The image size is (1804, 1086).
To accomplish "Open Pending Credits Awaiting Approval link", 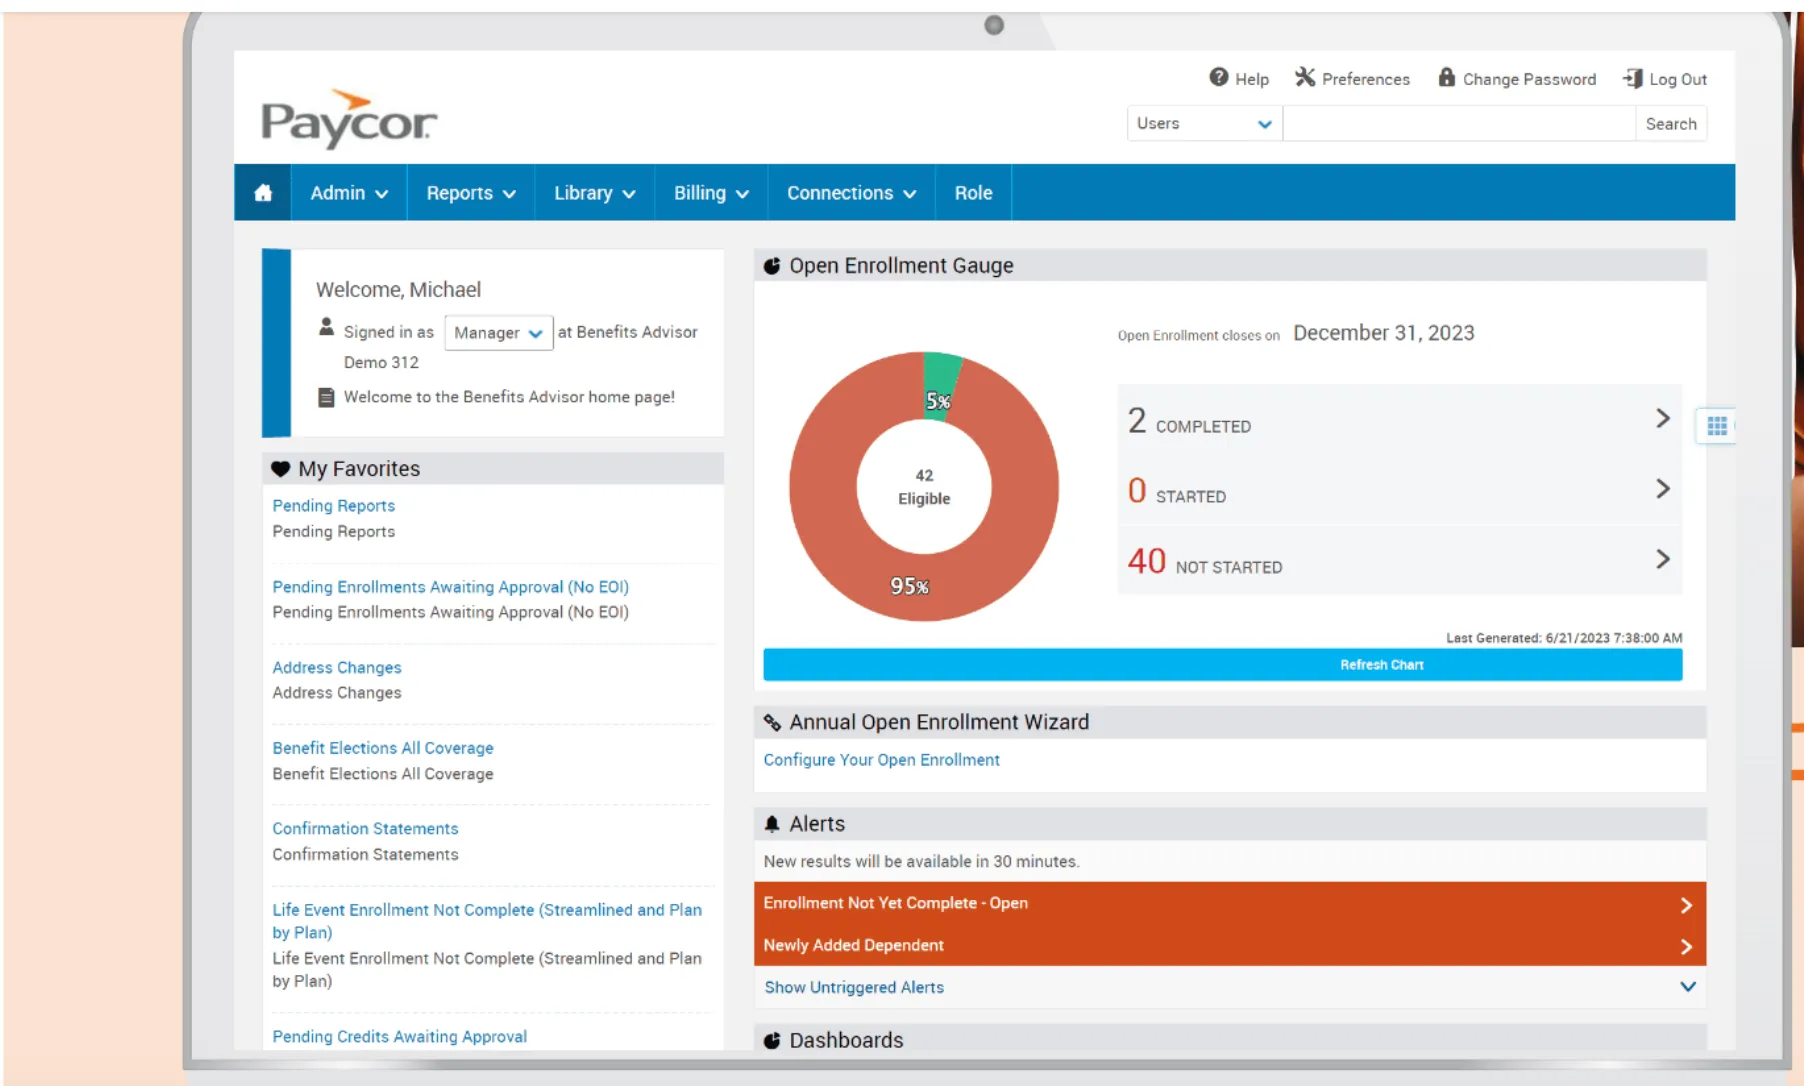I will coord(399,1037).
